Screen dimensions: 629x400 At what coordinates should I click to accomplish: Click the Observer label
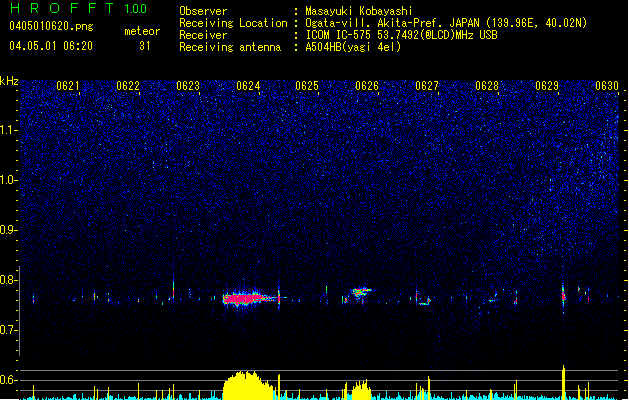(x=203, y=11)
